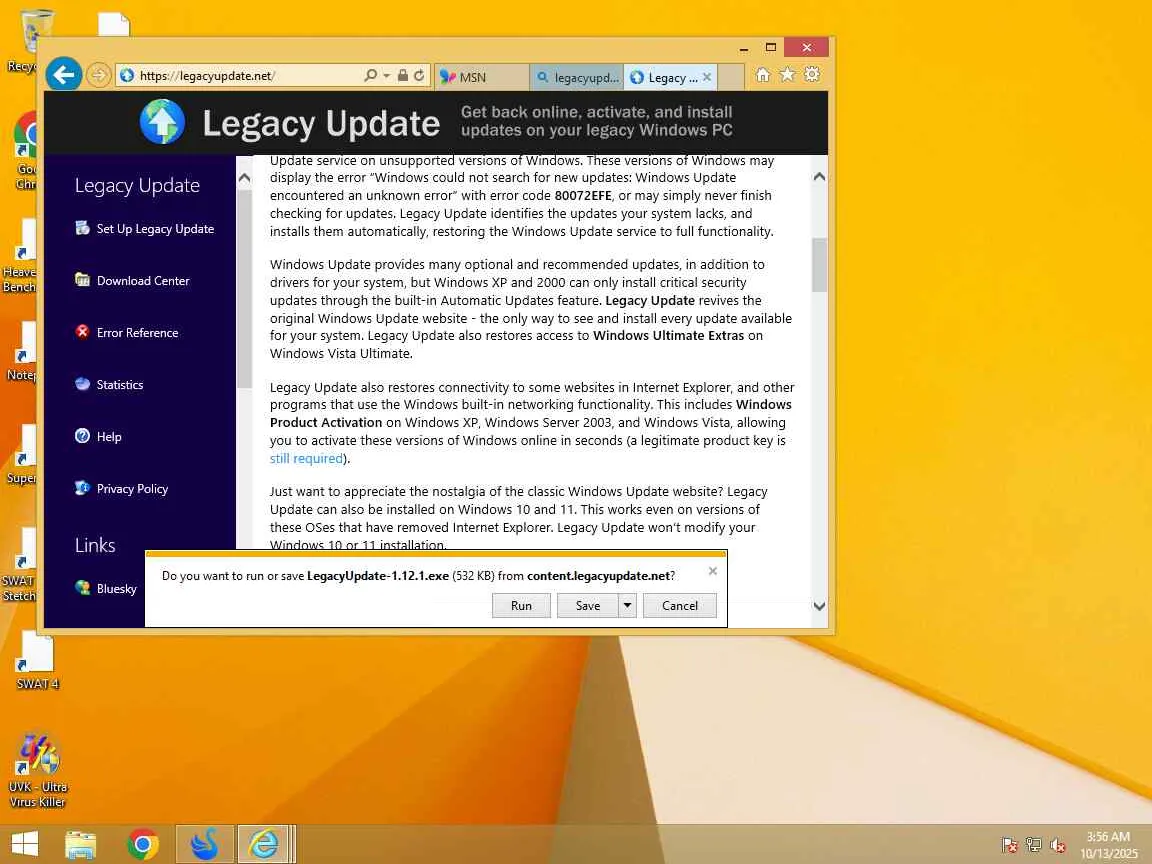Open the Windows Start button
The width and height of the screenshot is (1152, 864).
tap(25, 844)
